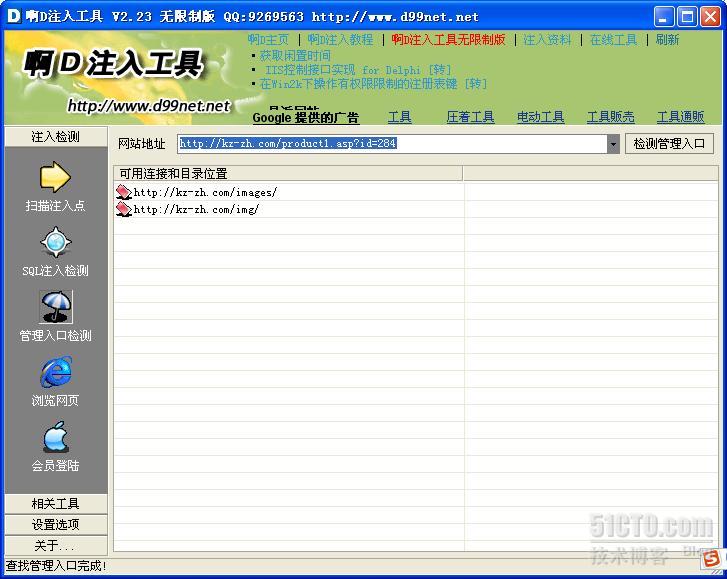Click the 刷新 link

pyautogui.click(x=667, y=40)
